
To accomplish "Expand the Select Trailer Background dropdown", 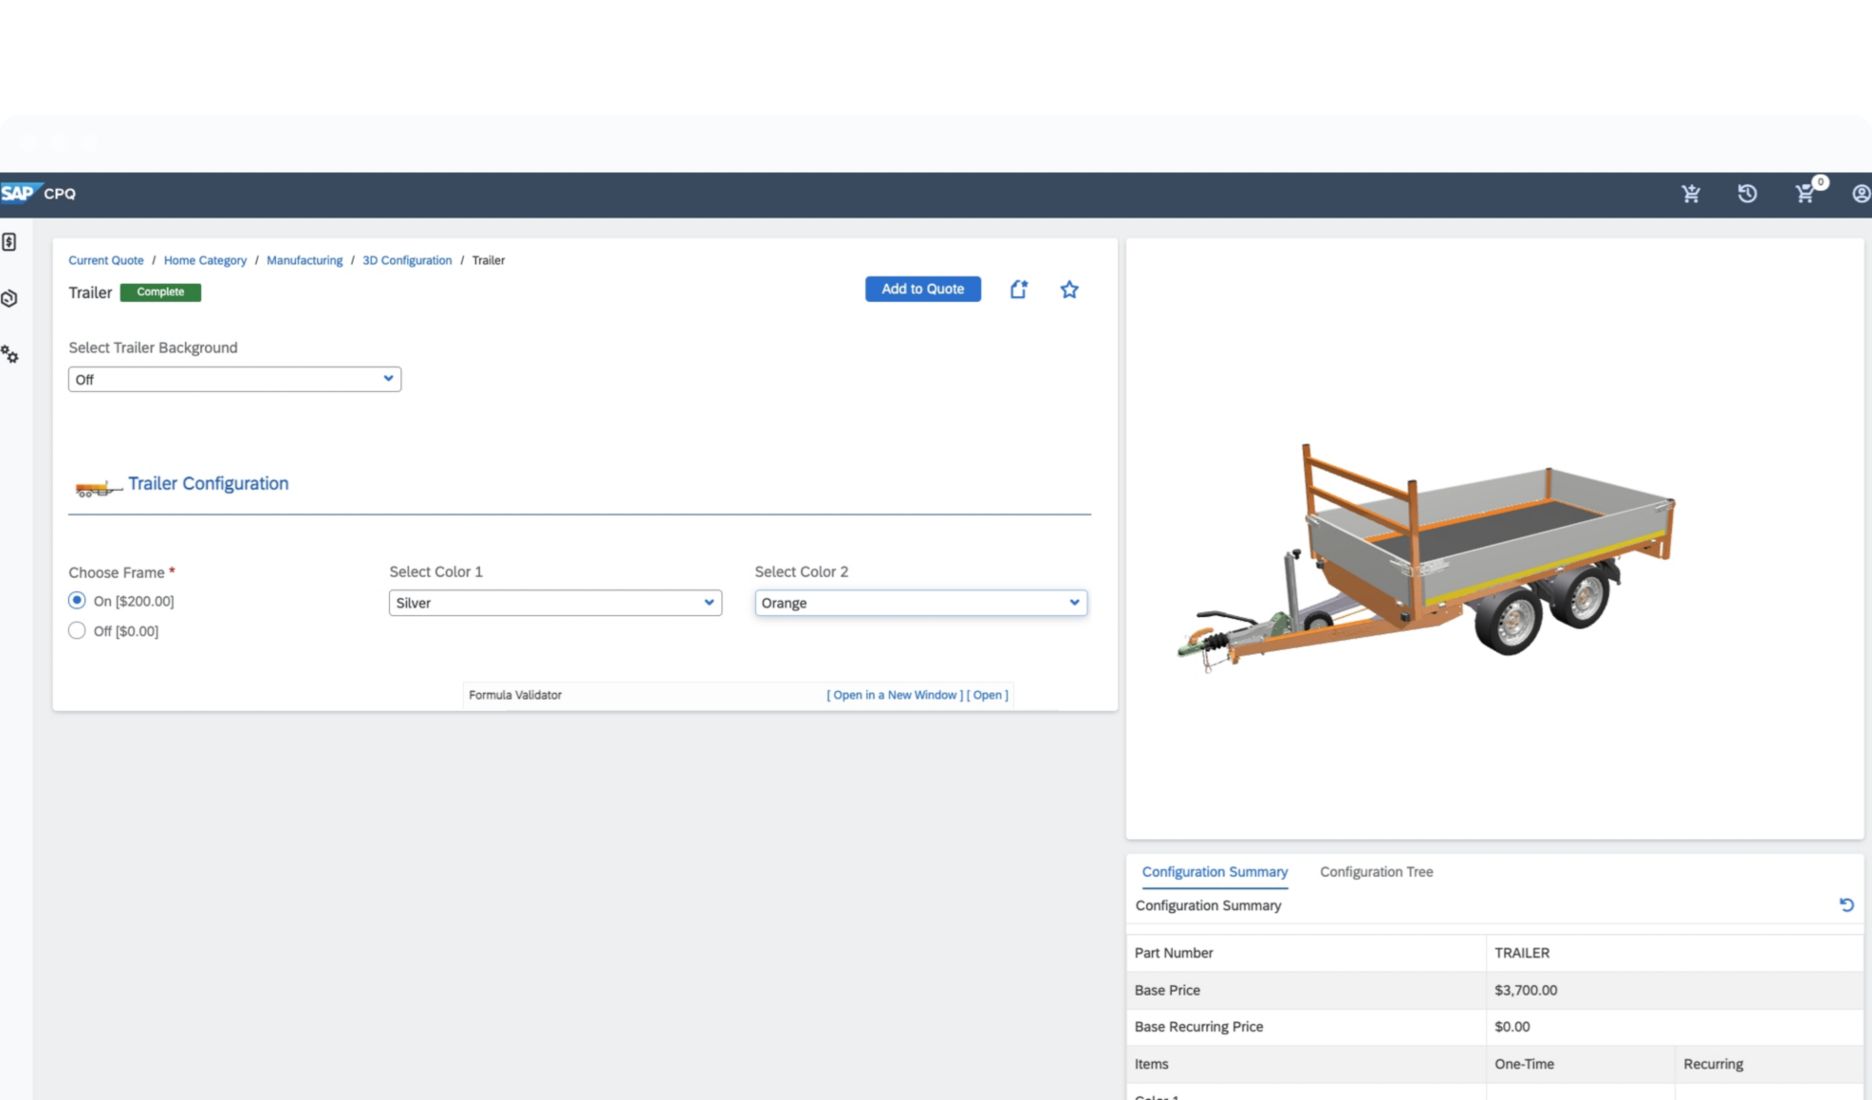I will (234, 380).
